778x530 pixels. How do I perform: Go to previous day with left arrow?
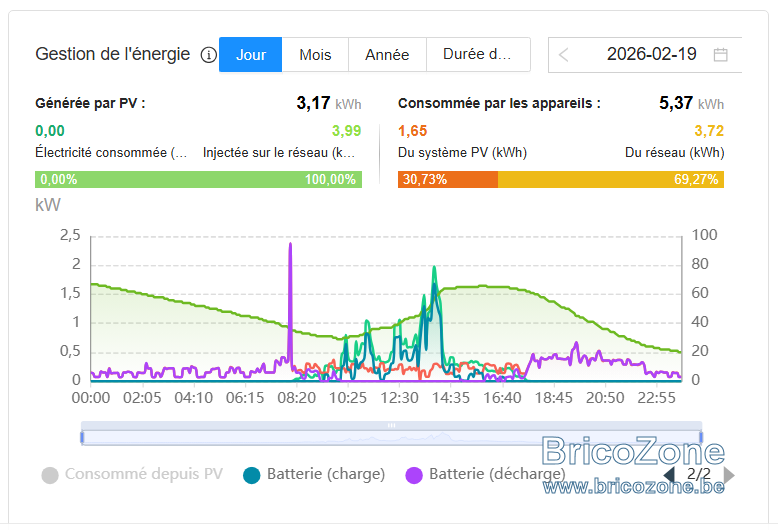click(563, 55)
